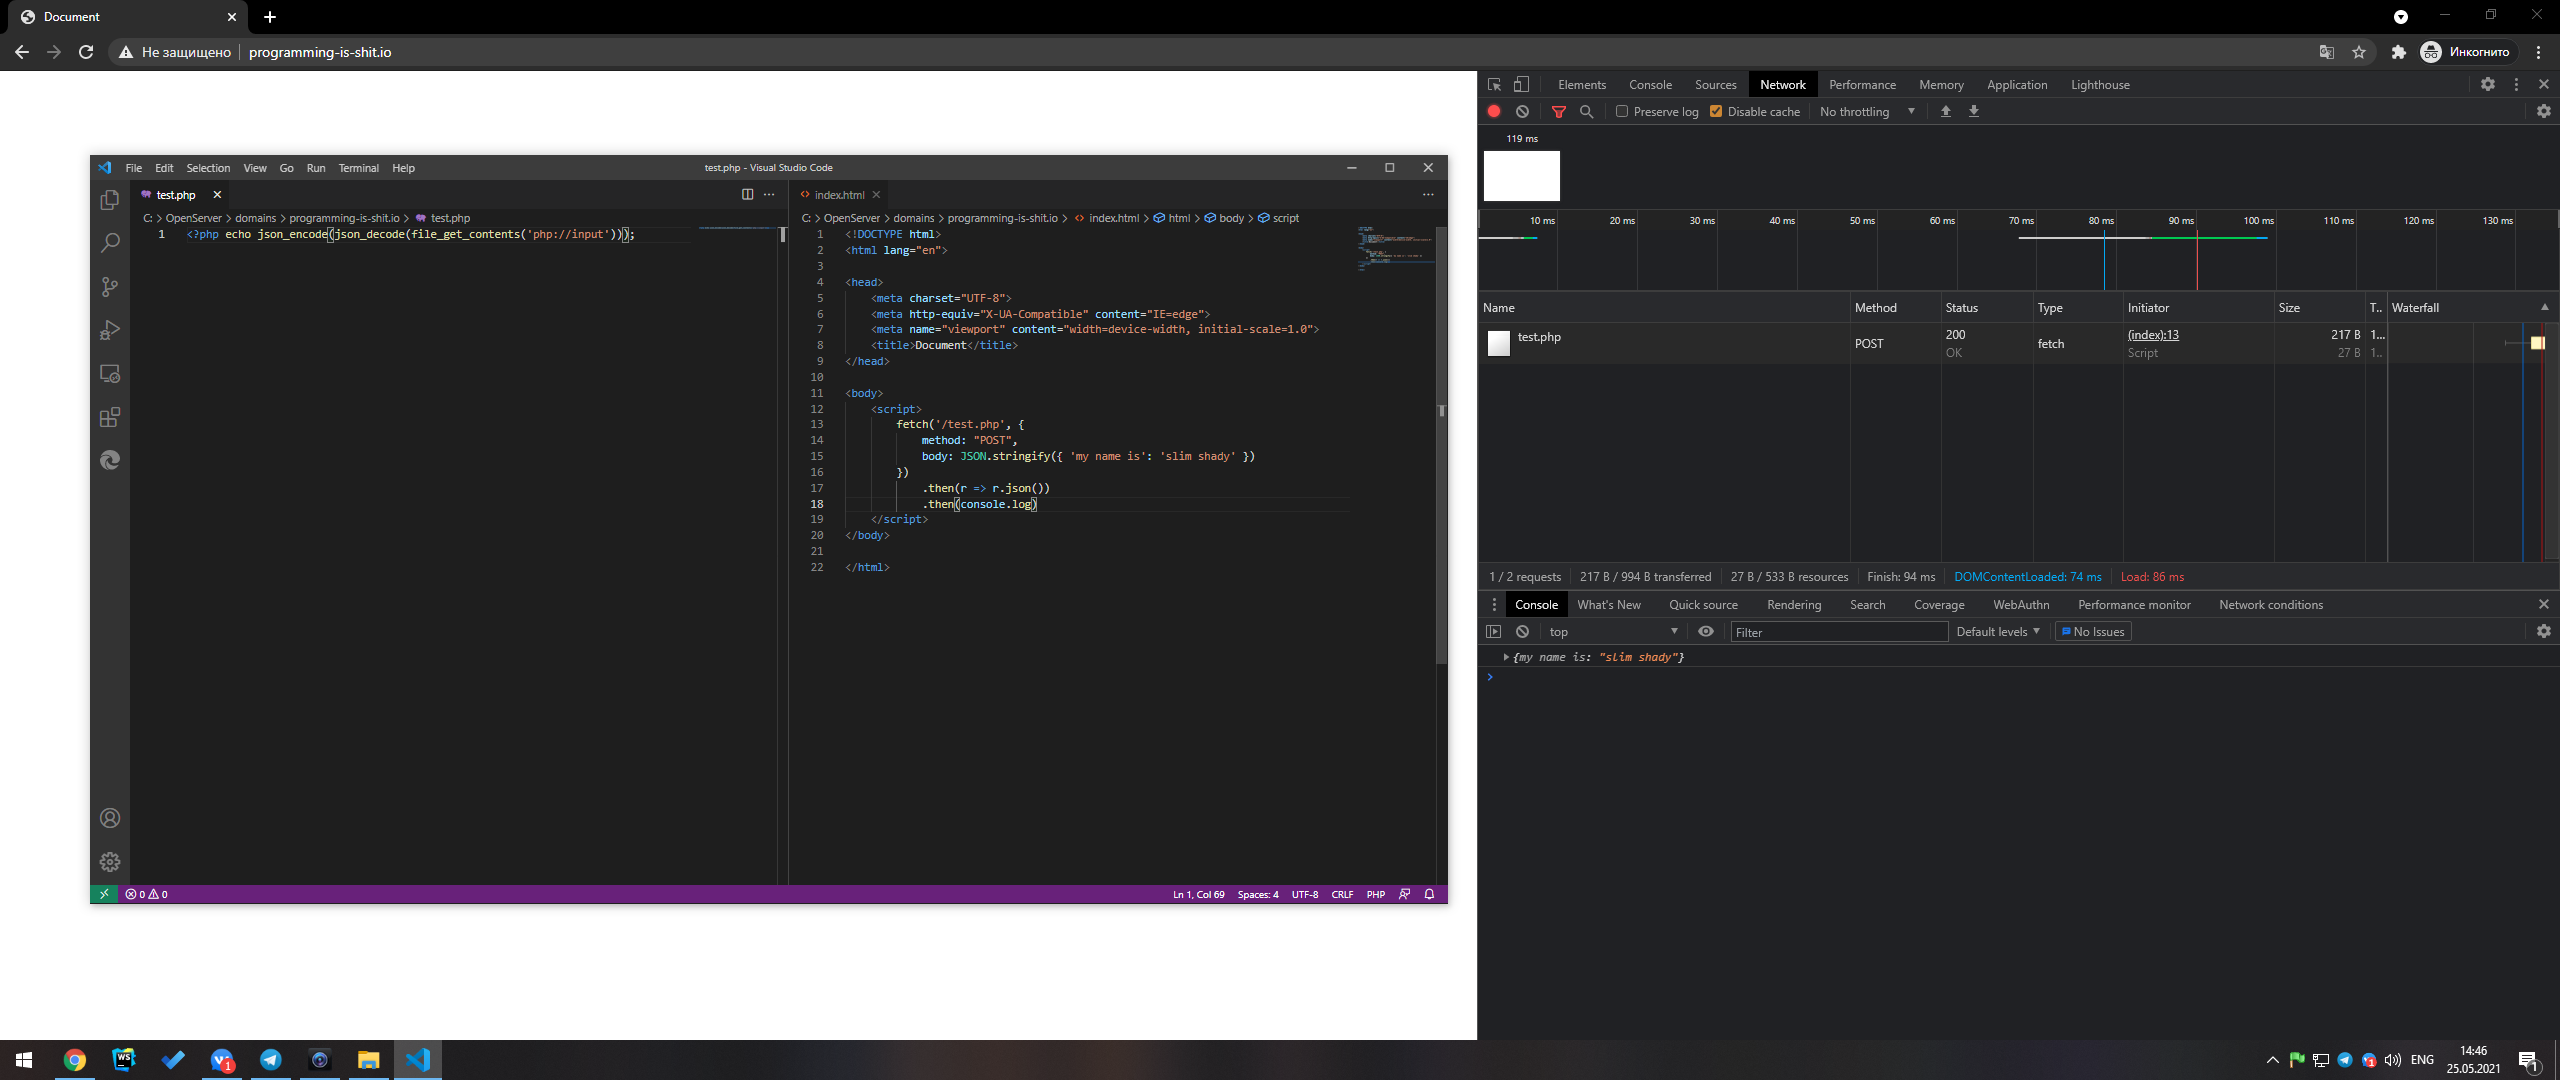Select the test.php request row
2560x1080 pixels.
click(x=2018, y=343)
